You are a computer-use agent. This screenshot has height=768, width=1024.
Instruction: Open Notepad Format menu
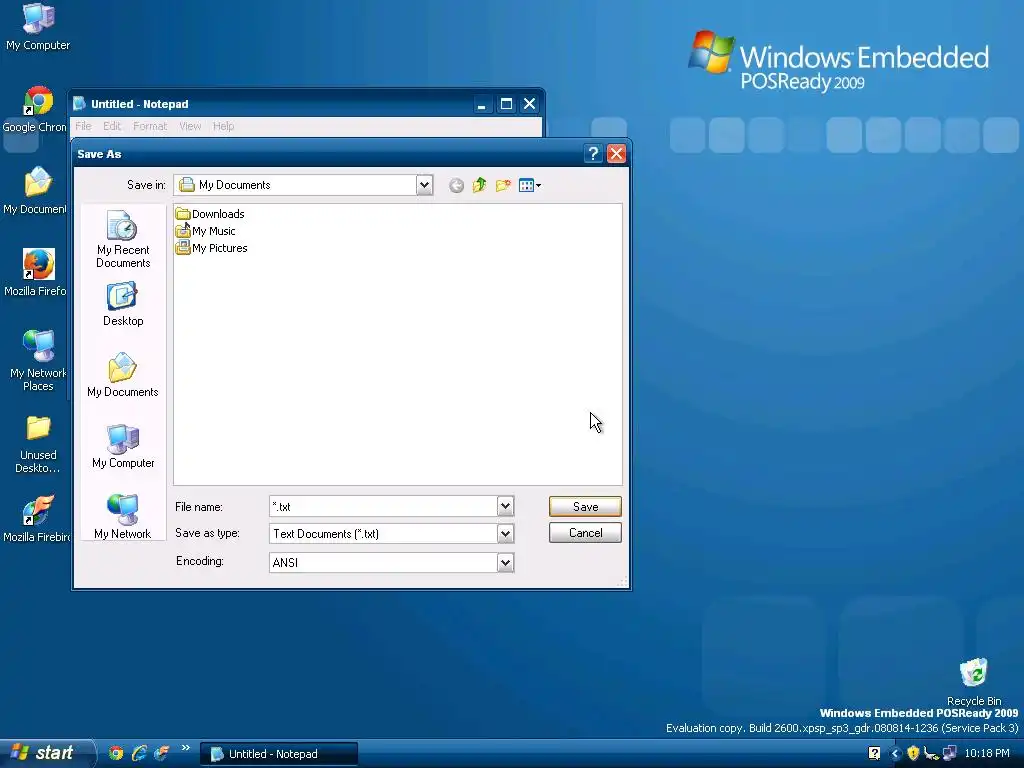click(x=150, y=126)
